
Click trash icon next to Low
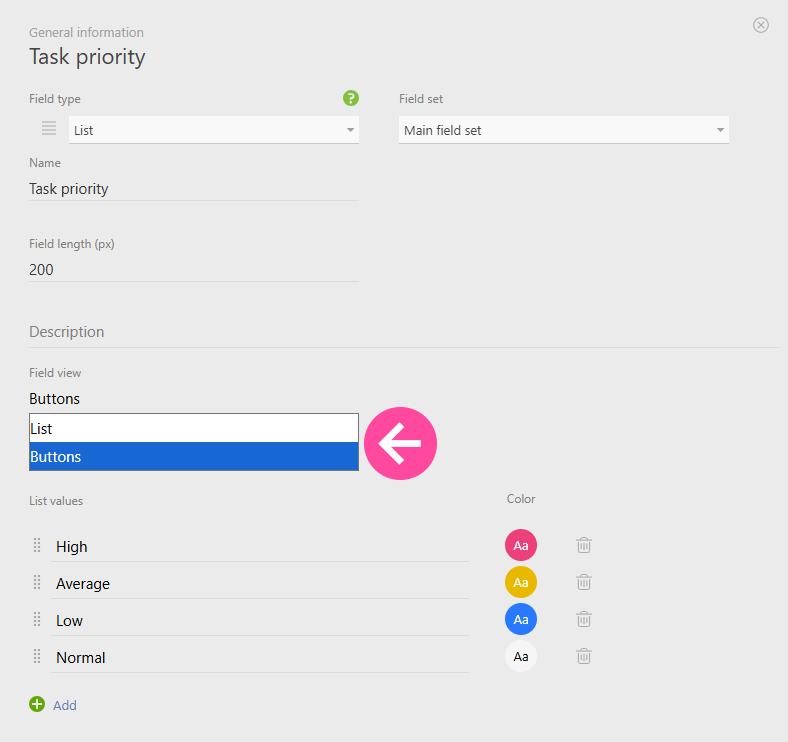tap(584, 619)
